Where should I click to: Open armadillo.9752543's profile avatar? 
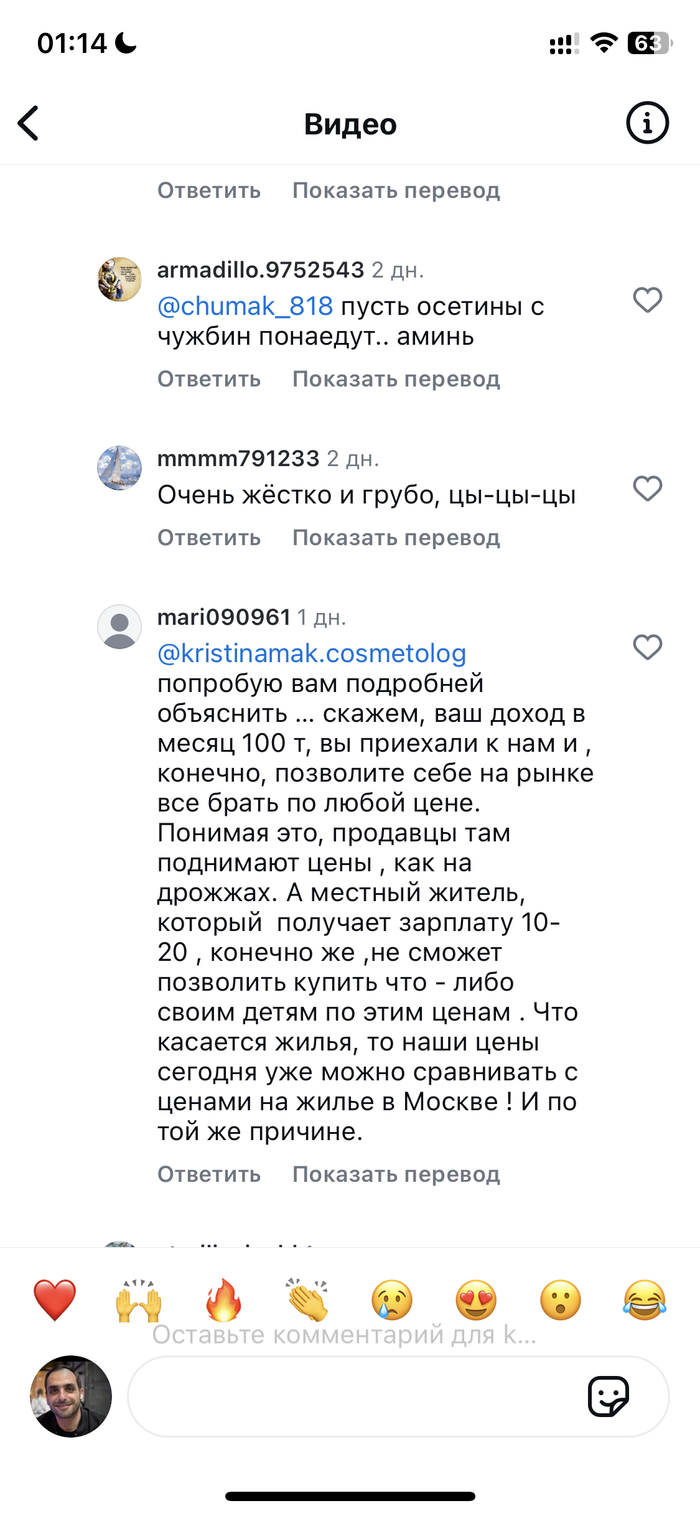[x=119, y=278]
